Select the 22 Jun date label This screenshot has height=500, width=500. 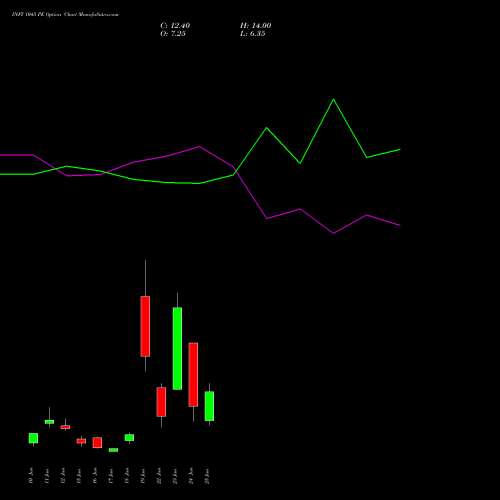tap(159, 476)
